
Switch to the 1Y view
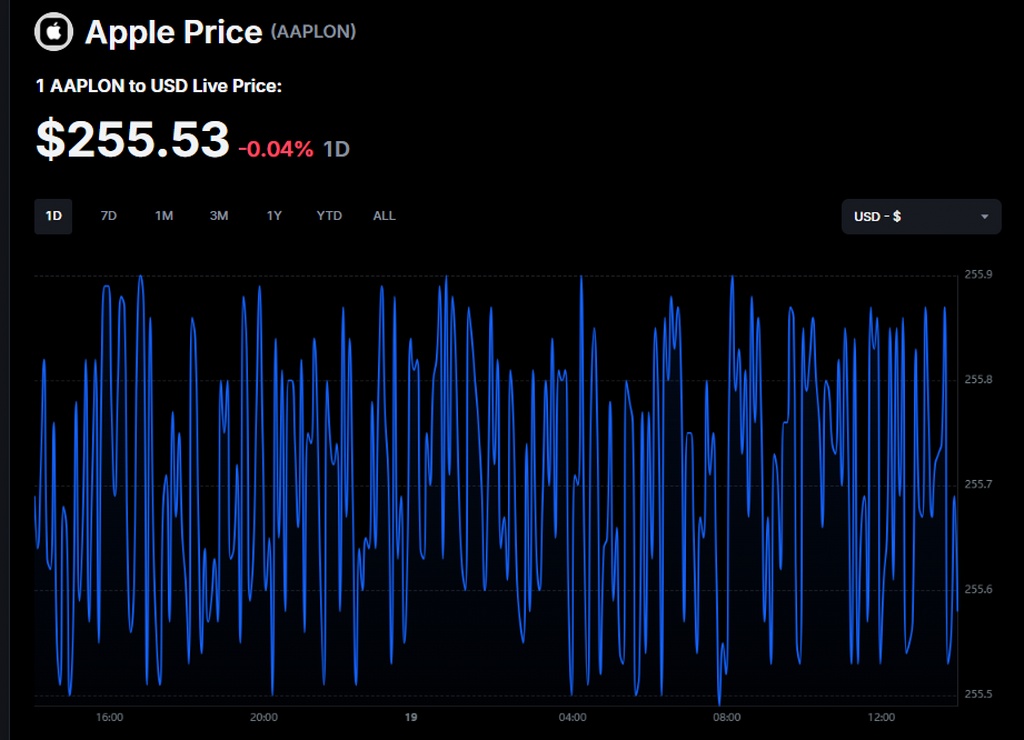[273, 216]
